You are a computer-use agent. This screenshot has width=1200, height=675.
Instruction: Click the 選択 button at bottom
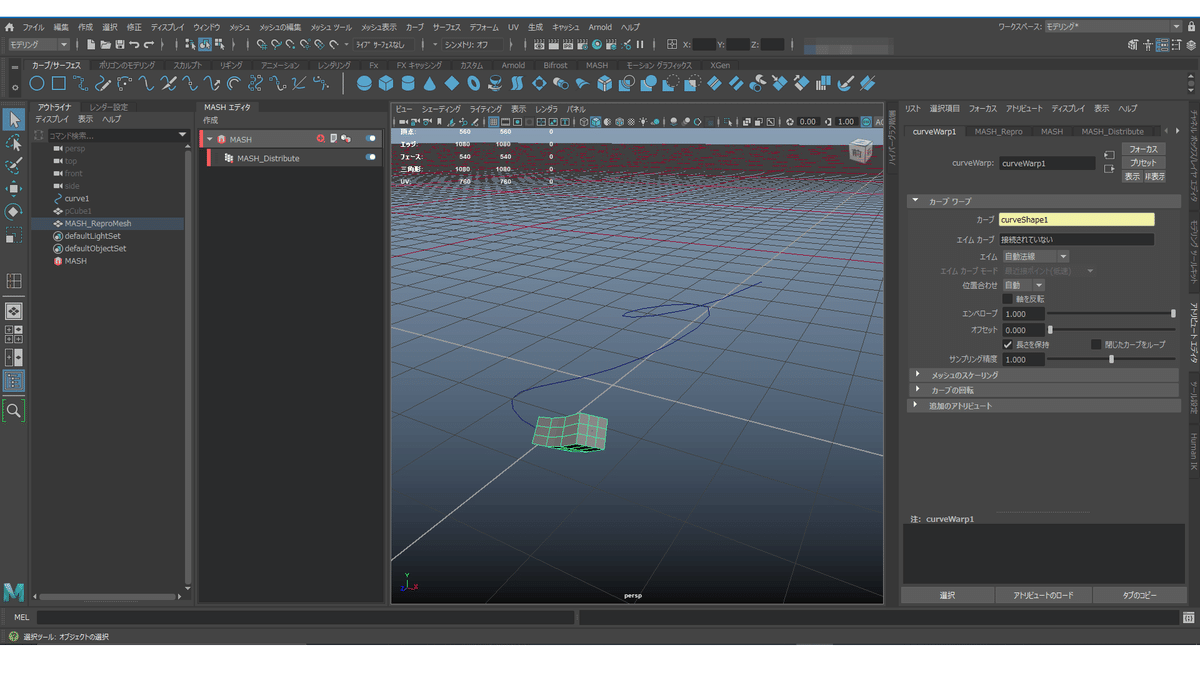(x=948, y=595)
